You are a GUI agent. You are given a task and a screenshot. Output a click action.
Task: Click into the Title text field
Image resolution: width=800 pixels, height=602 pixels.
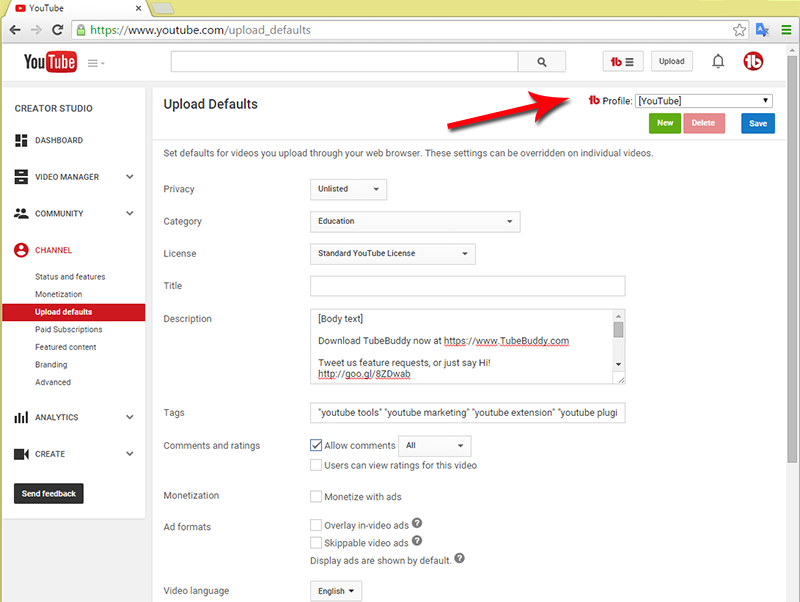point(467,286)
